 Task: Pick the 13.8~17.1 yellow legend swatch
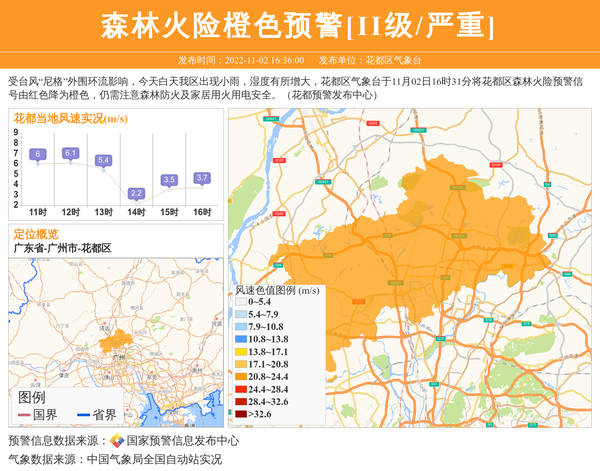point(240,352)
